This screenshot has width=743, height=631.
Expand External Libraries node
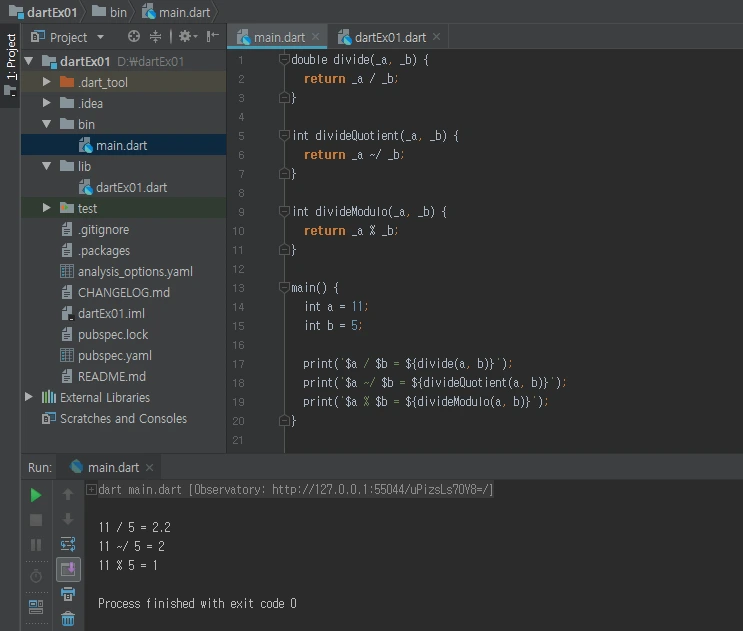tap(29, 397)
